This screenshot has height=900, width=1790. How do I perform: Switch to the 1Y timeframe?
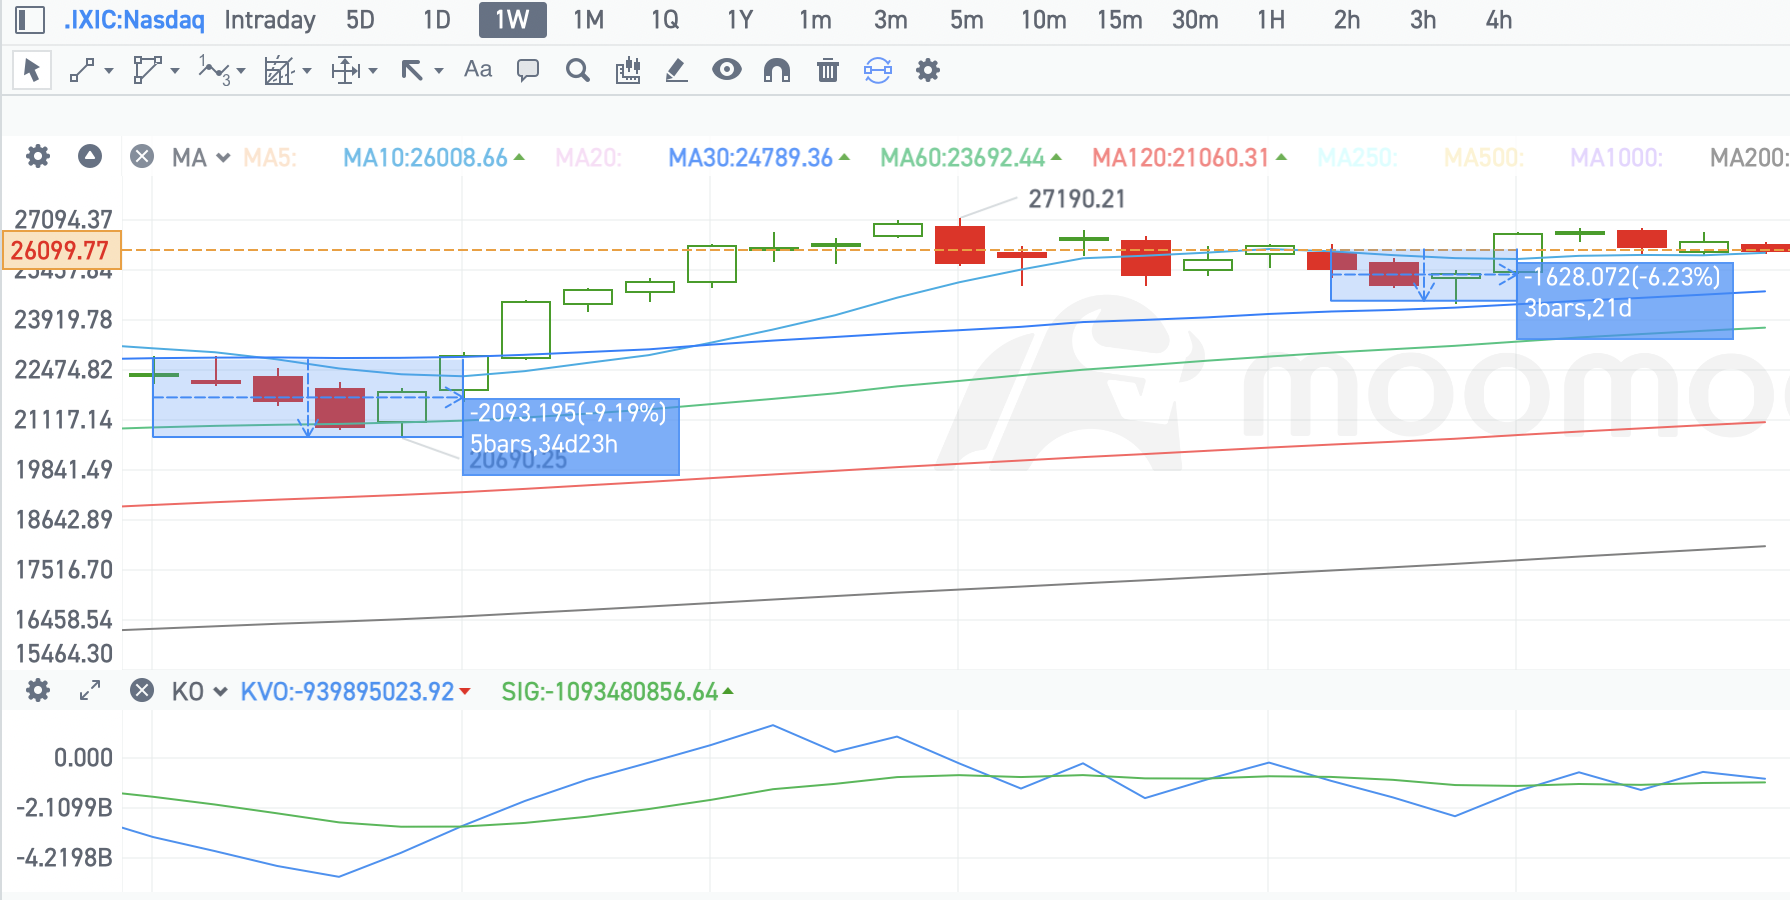740,20
